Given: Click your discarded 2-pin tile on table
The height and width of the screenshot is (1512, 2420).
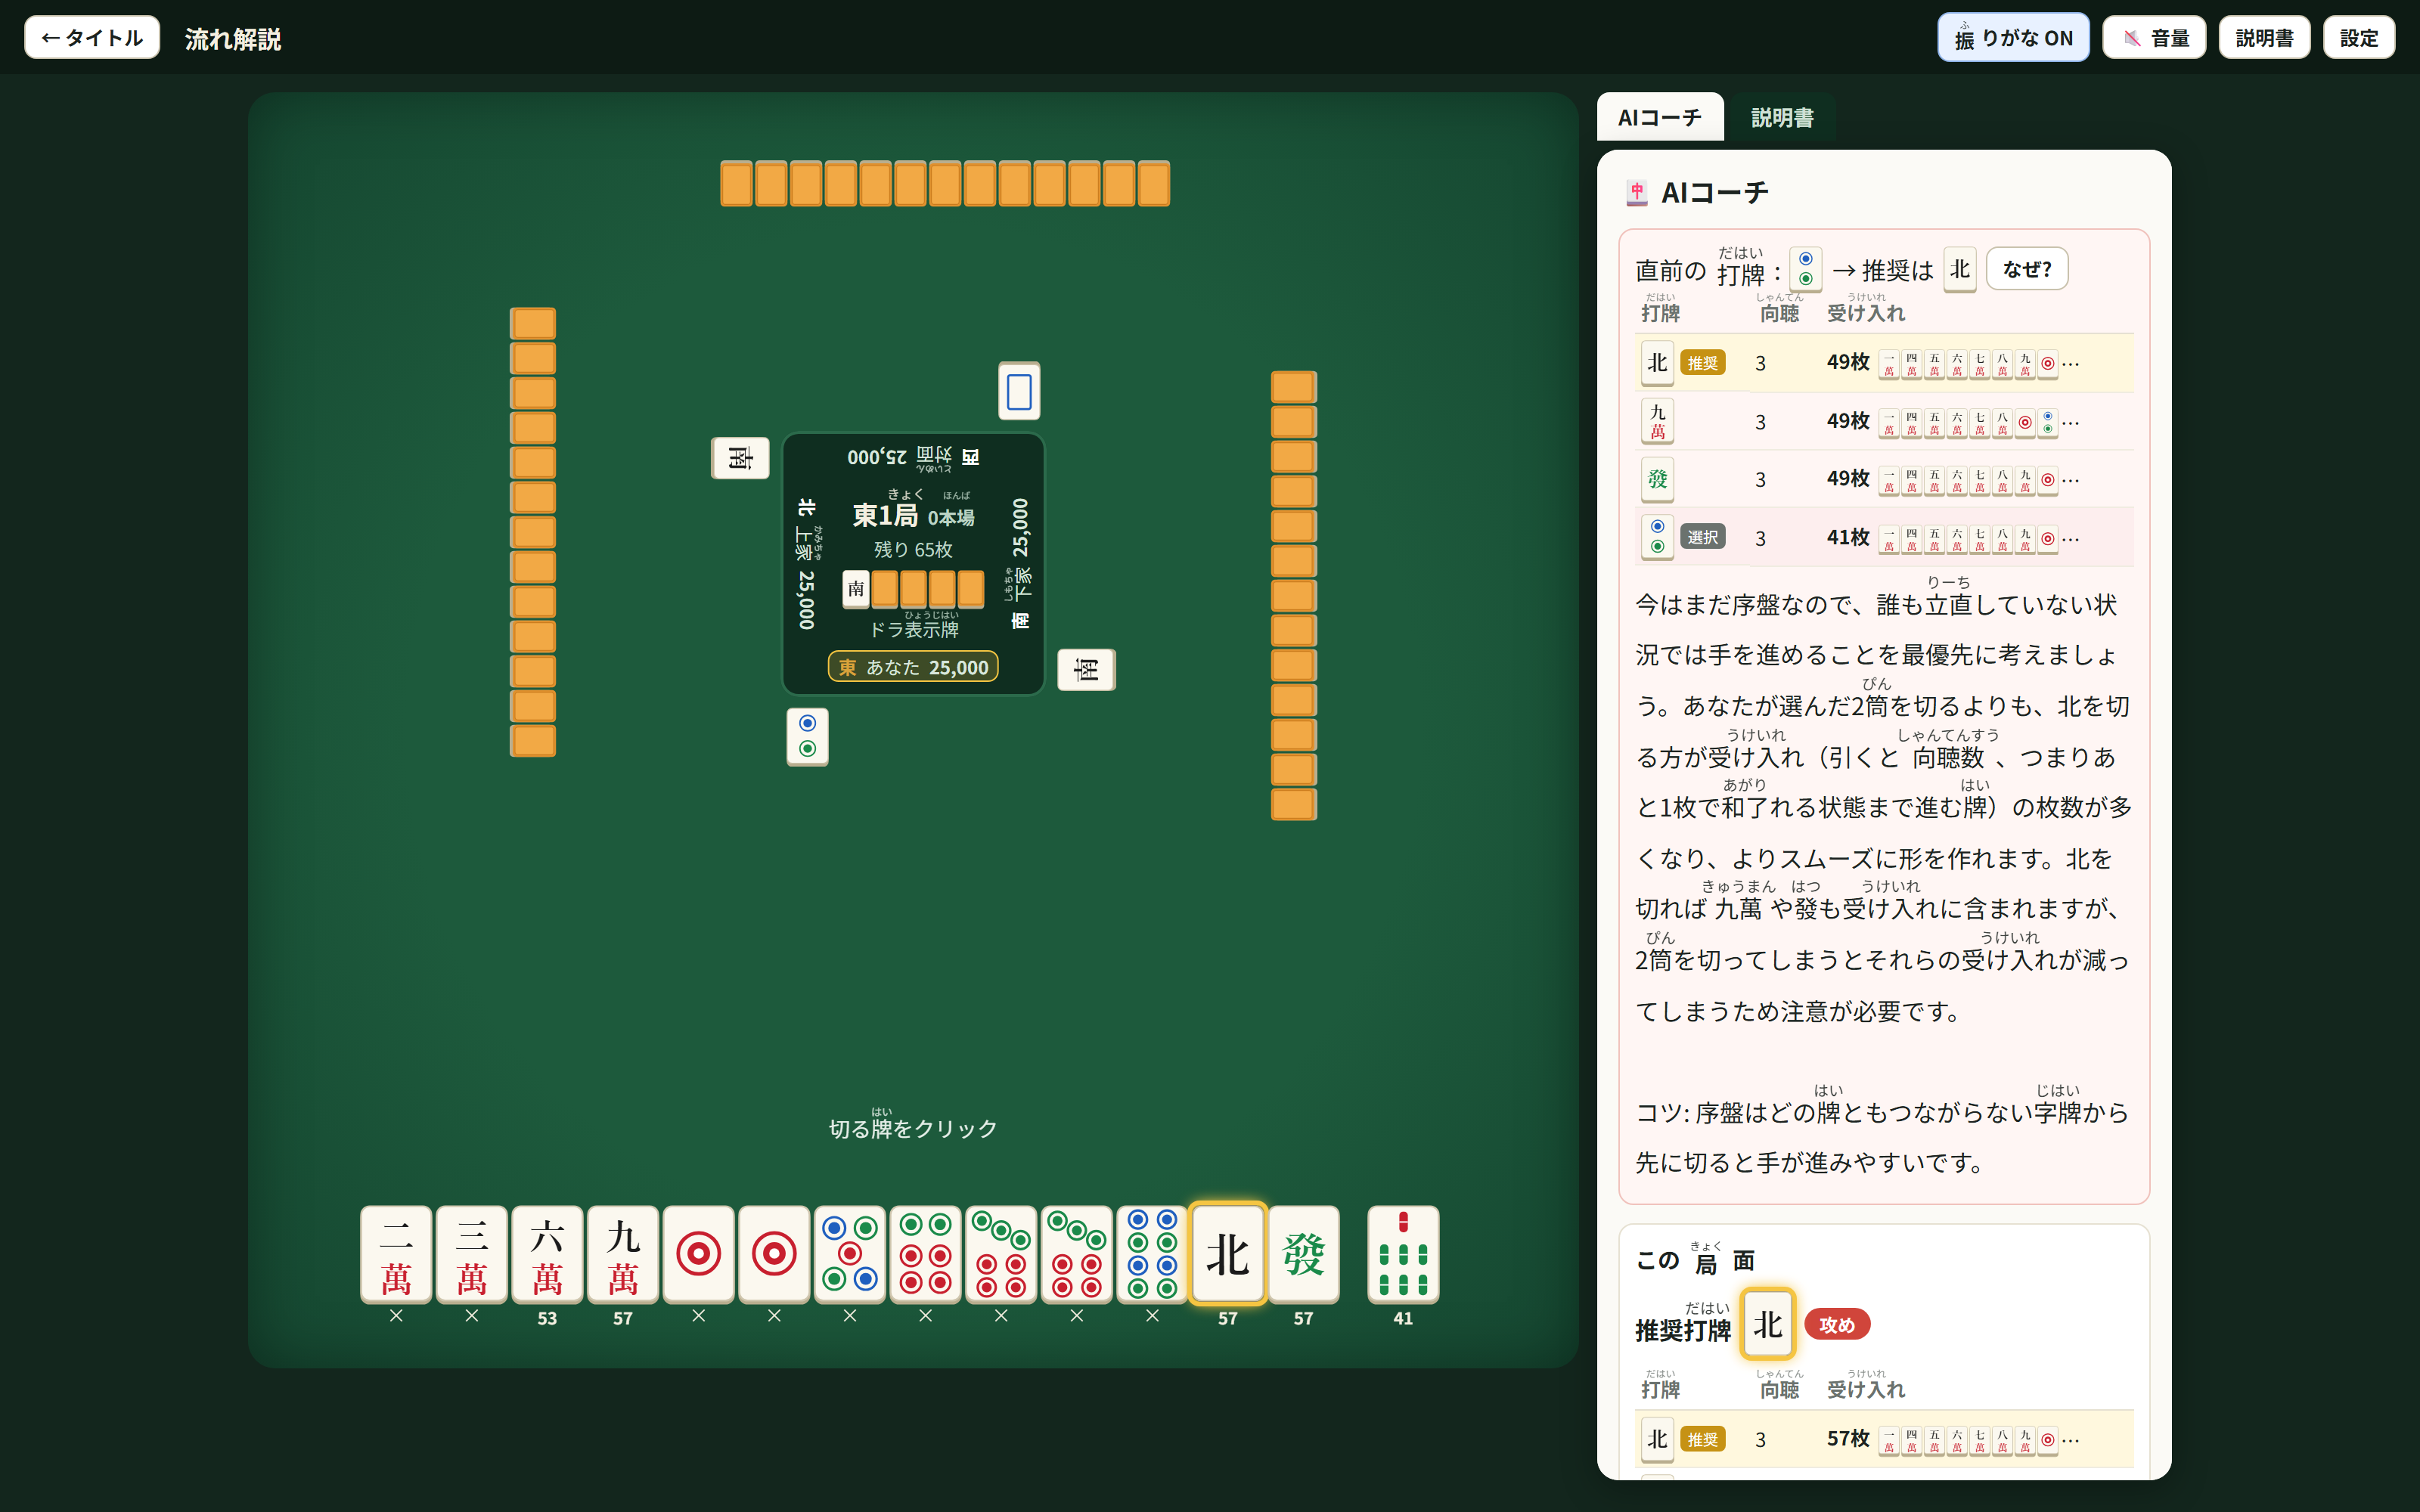Looking at the screenshot, I should tap(808, 736).
